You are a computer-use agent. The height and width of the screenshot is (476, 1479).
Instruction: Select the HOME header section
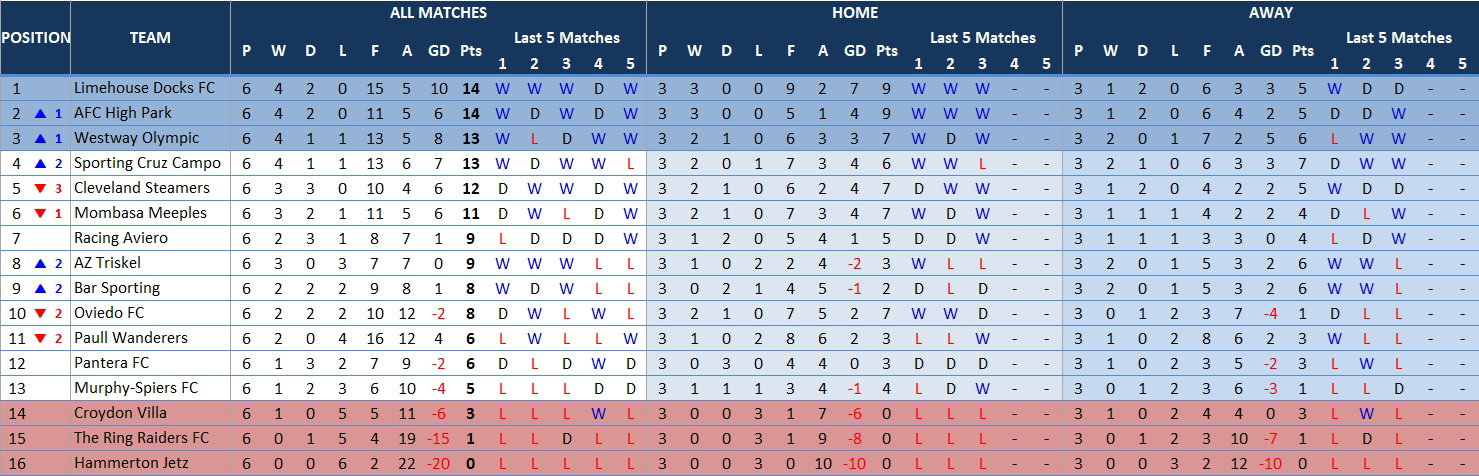[855, 13]
